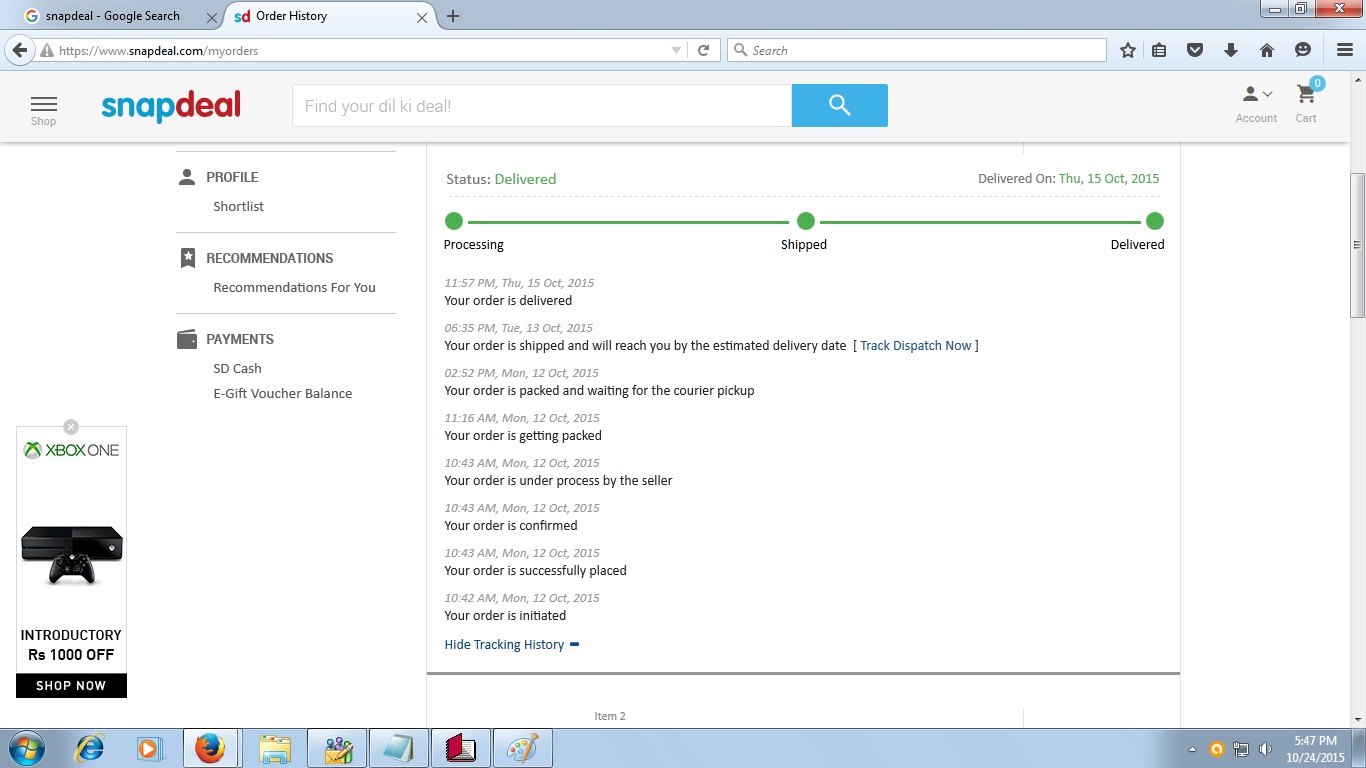Click the PROFILE section heading
This screenshot has height=768, width=1366.
click(x=232, y=177)
